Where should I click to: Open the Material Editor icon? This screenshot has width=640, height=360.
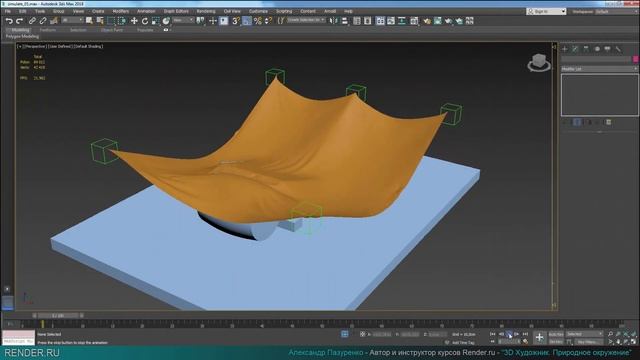tap(414, 21)
